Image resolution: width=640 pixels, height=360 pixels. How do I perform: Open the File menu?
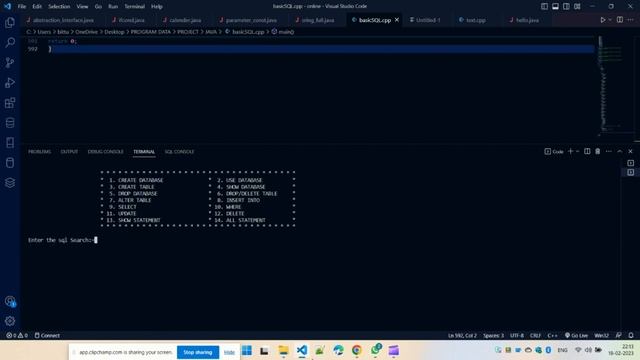click(22, 6)
